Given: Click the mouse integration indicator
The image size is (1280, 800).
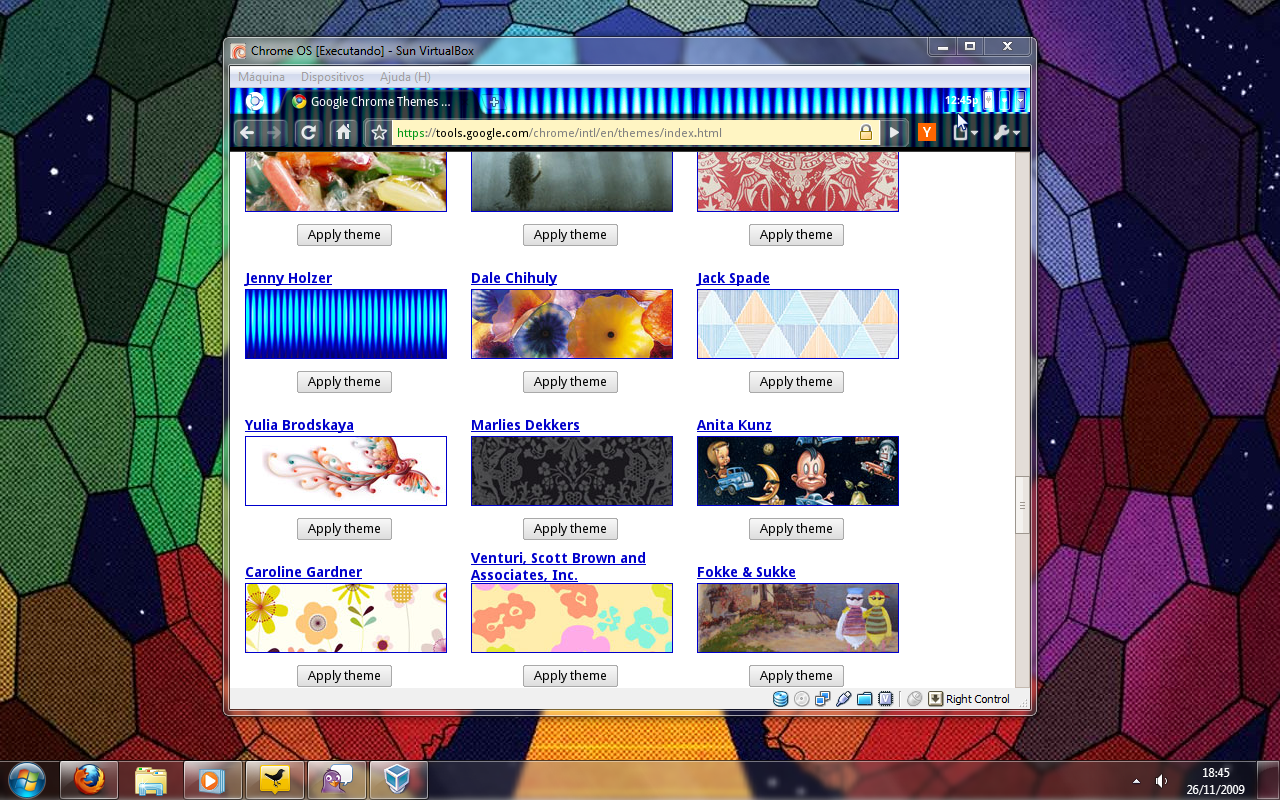Looking at the screenshot, I should pos(914,699).
